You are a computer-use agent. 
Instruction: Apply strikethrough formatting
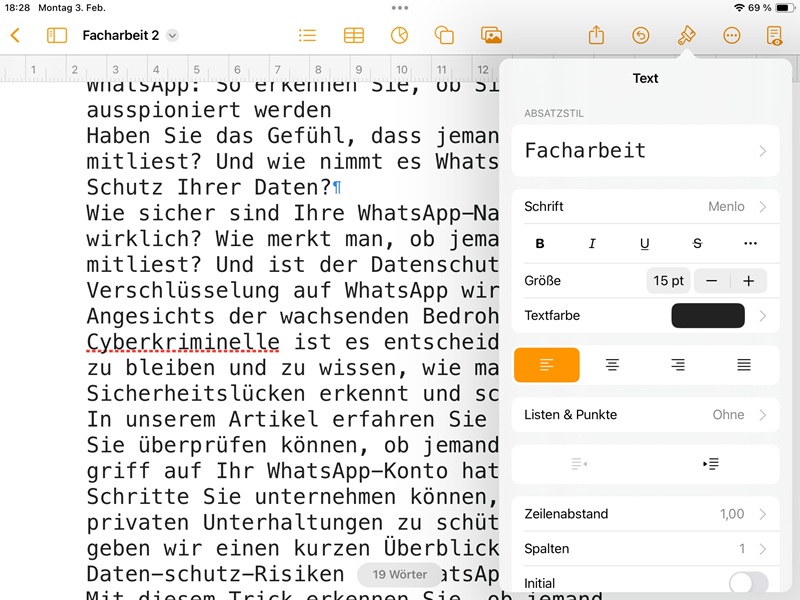(x=697, y=244)
